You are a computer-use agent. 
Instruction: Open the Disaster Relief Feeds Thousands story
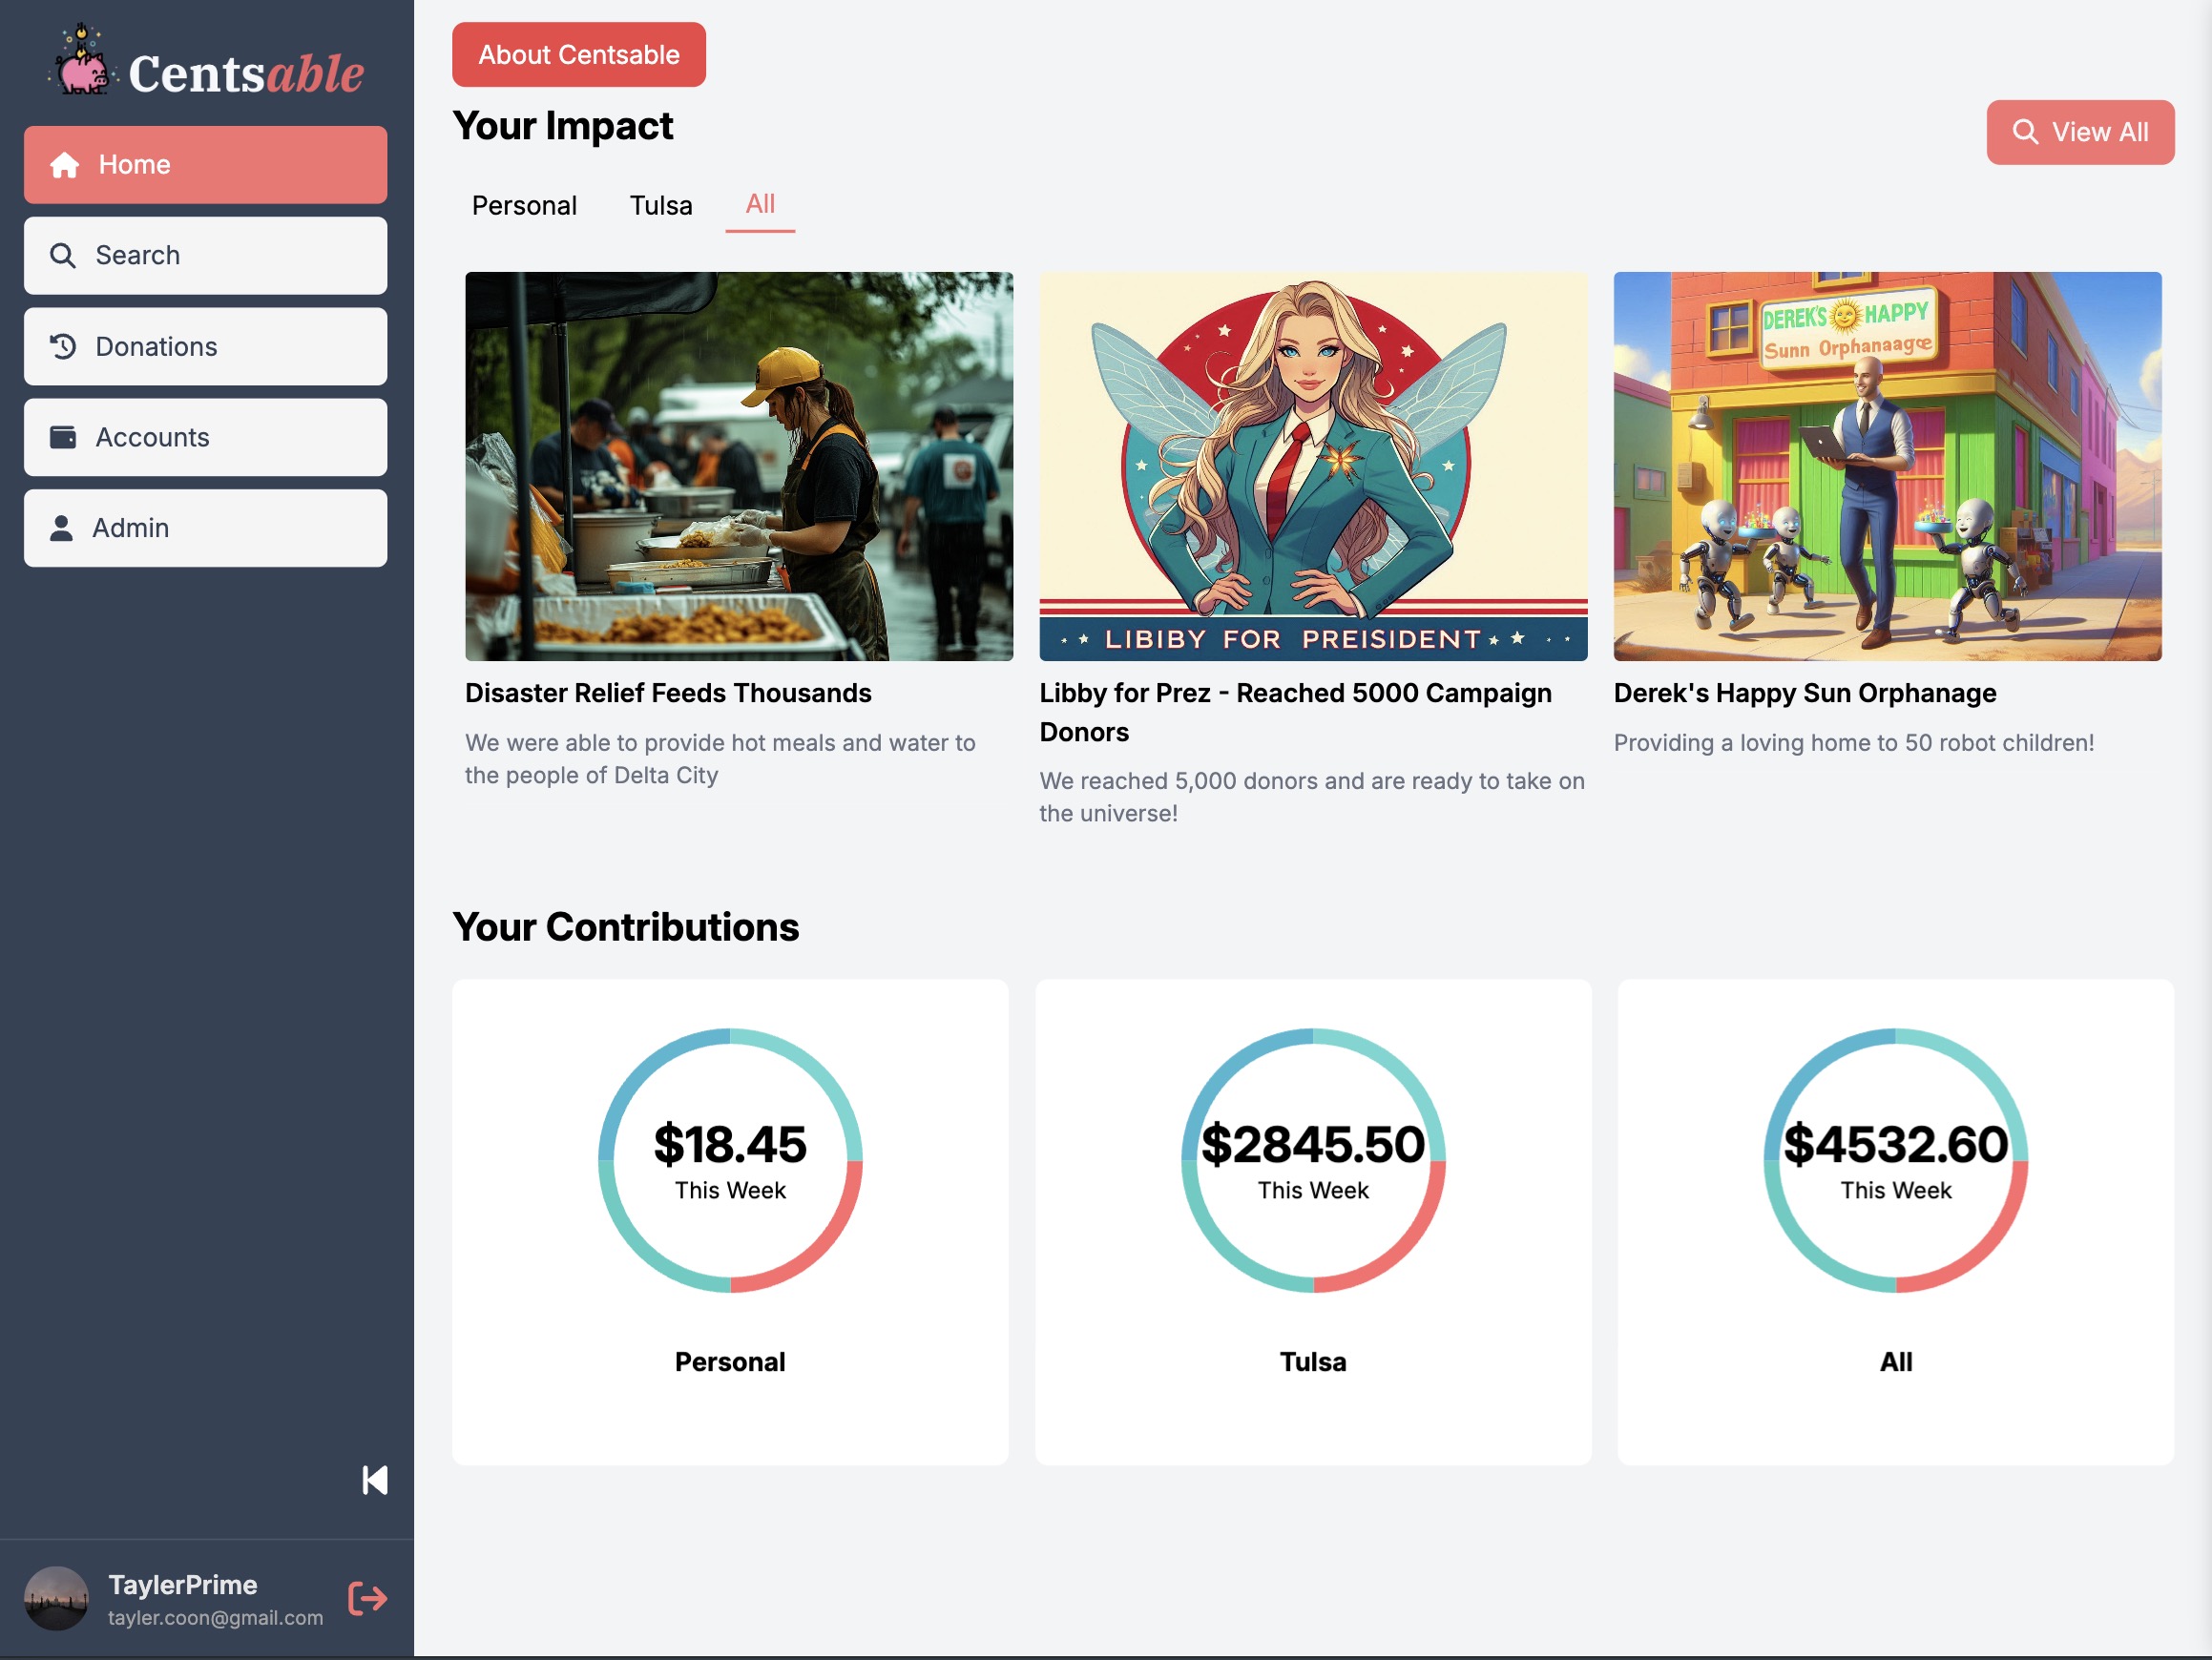pyautogui.click(x=739, y=465)
